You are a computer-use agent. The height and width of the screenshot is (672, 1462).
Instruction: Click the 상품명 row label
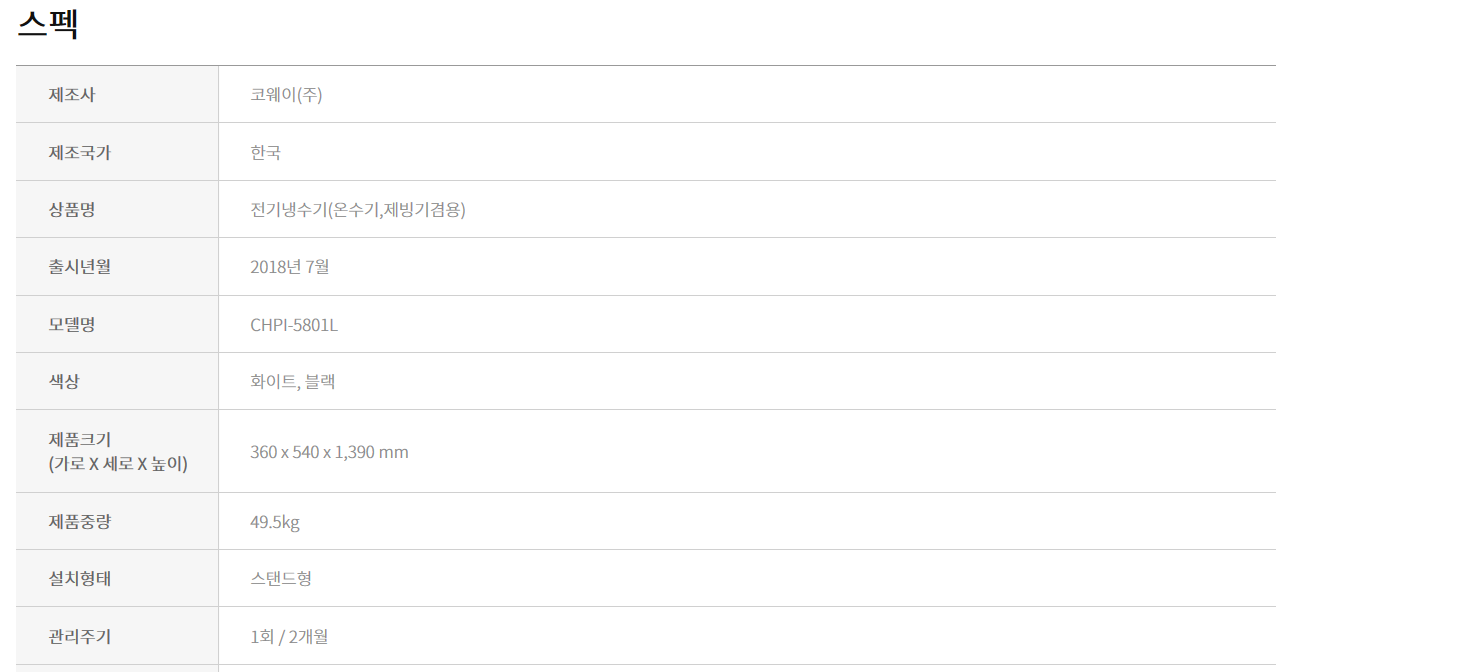(72, 210)
